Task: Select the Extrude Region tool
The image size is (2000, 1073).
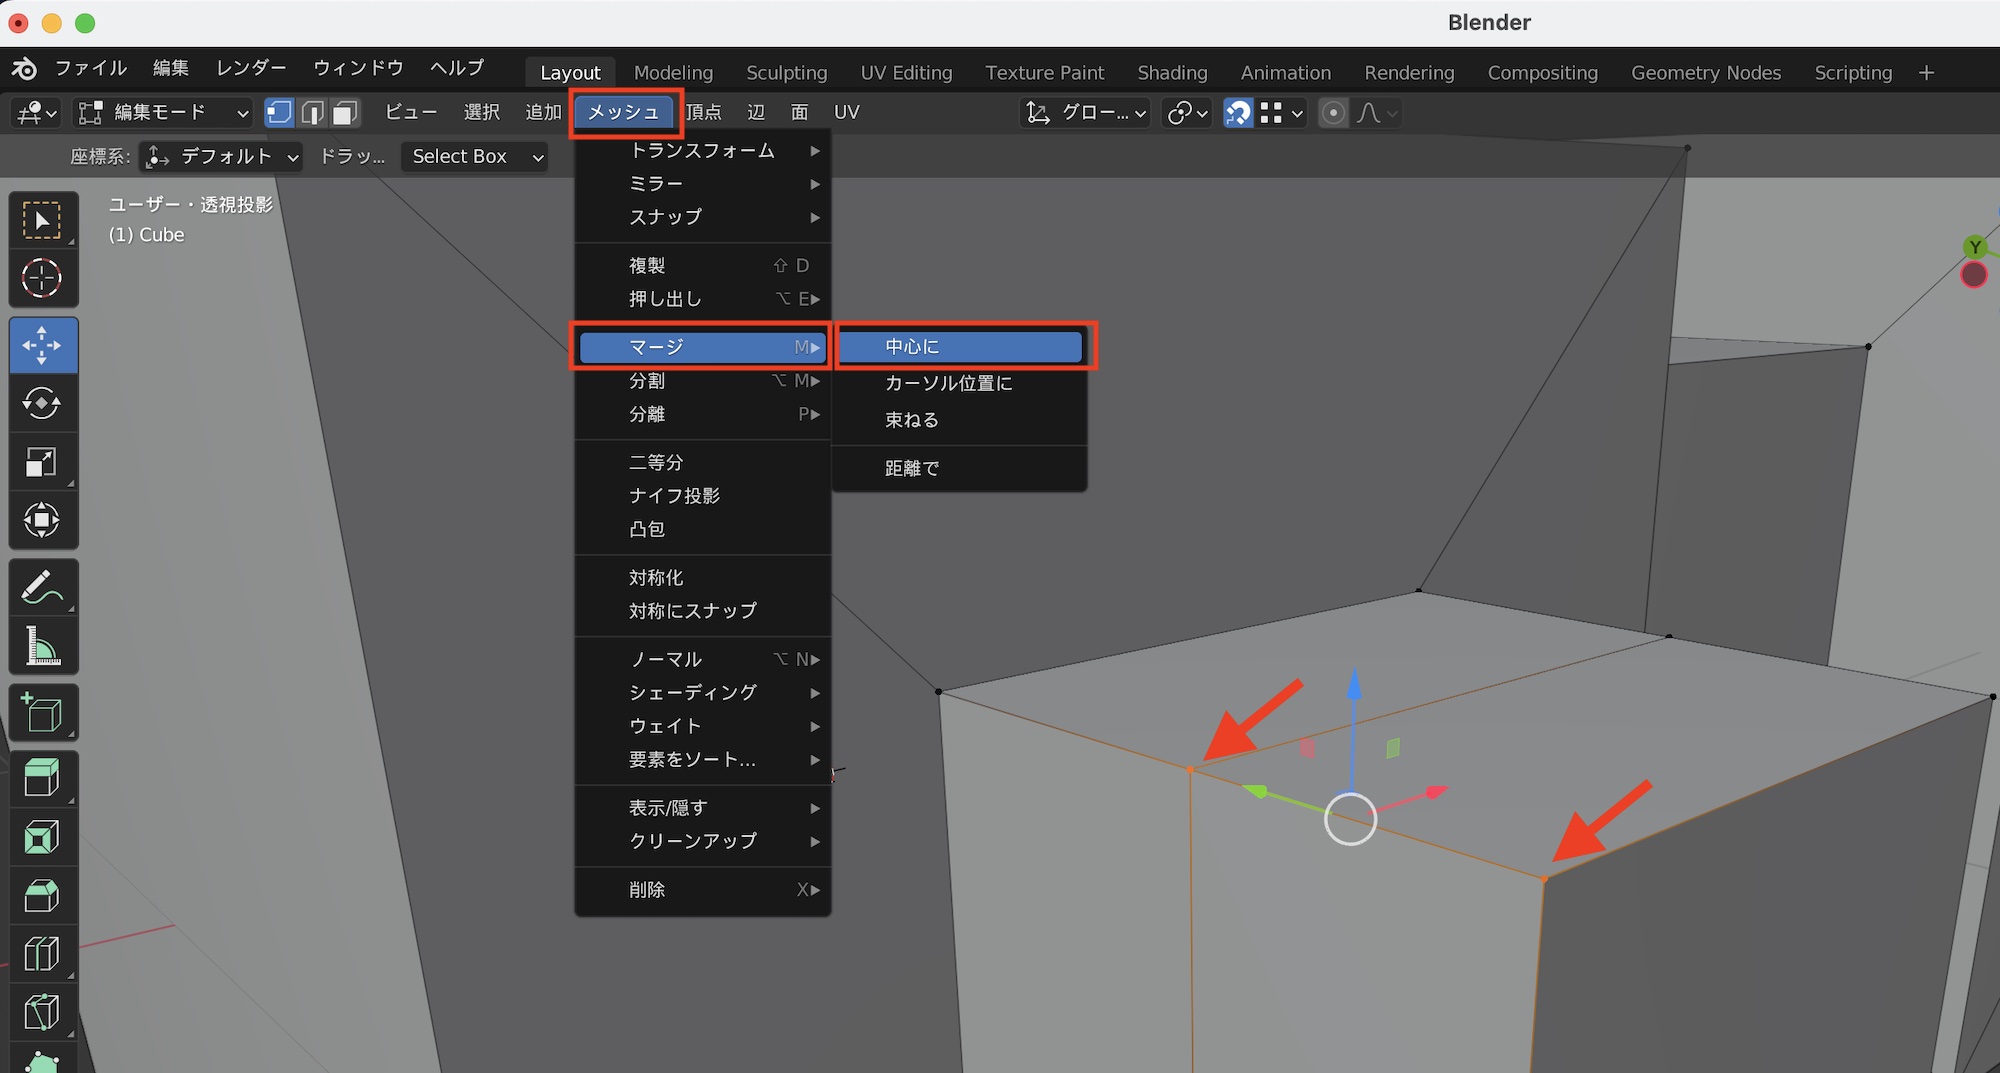Action: (42, 778)
